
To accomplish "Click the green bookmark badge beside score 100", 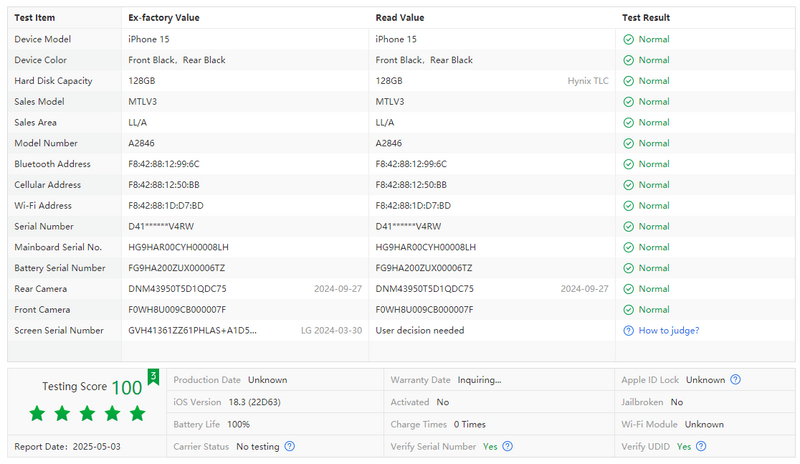I will coord(153,377).
